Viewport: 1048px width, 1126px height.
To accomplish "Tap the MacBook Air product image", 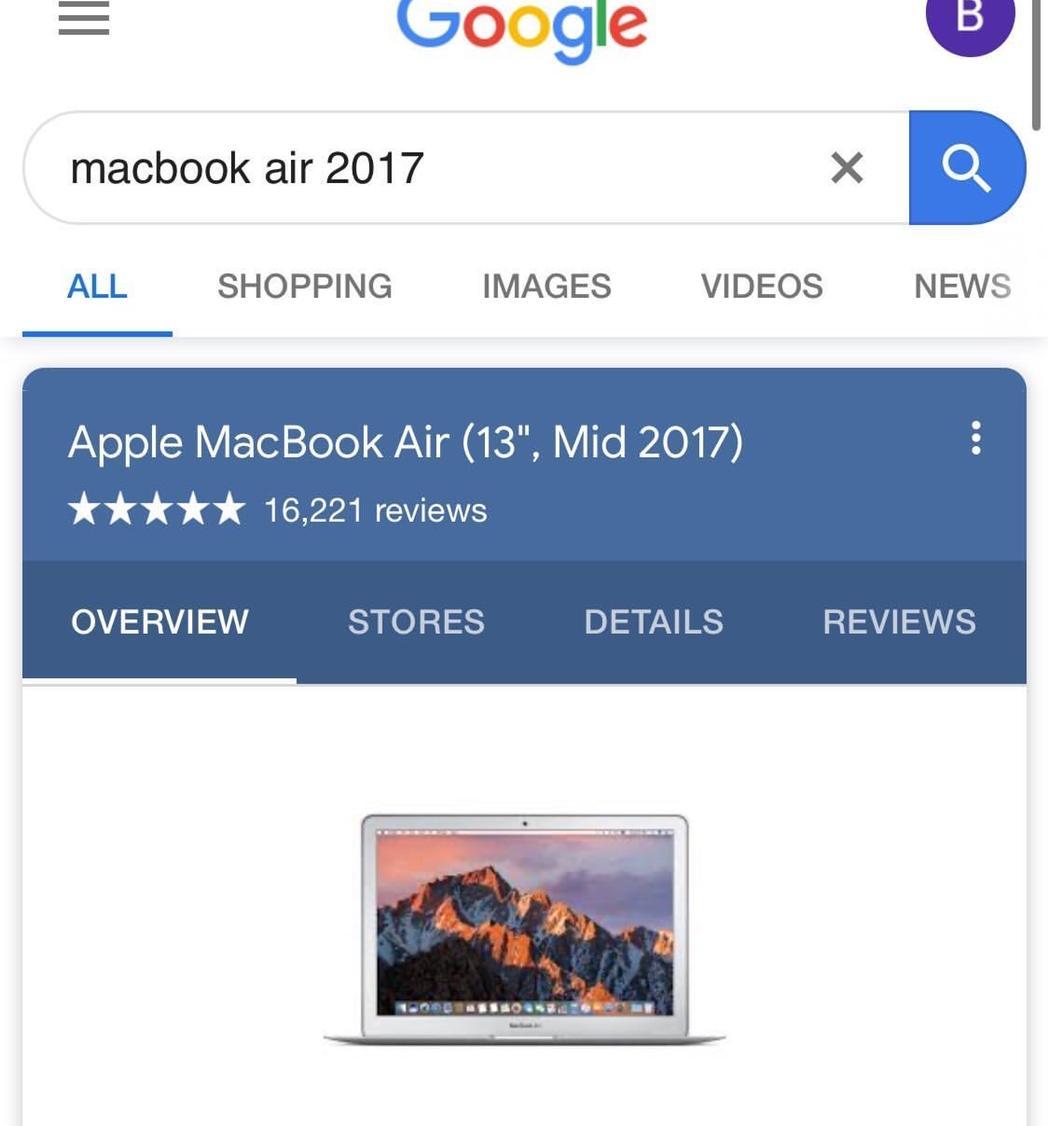I will 524,929.
